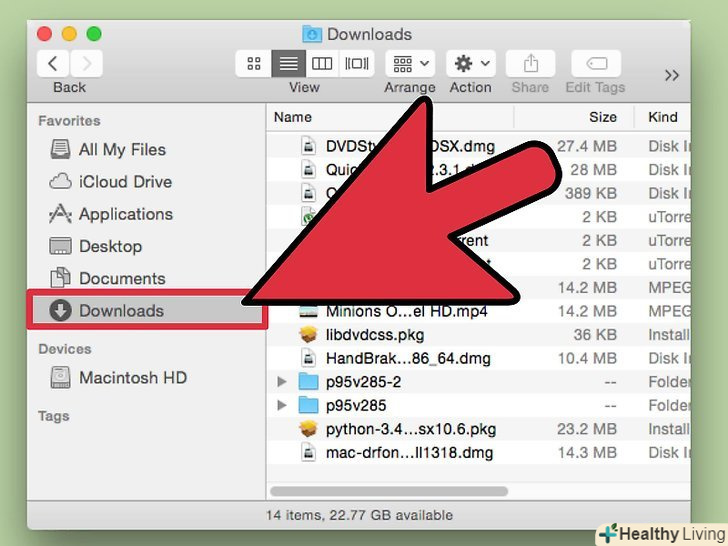The width and height of the screenshot is (728, 546).
Task: Select the p95v285-2 folder name
Action: (364, 382)
